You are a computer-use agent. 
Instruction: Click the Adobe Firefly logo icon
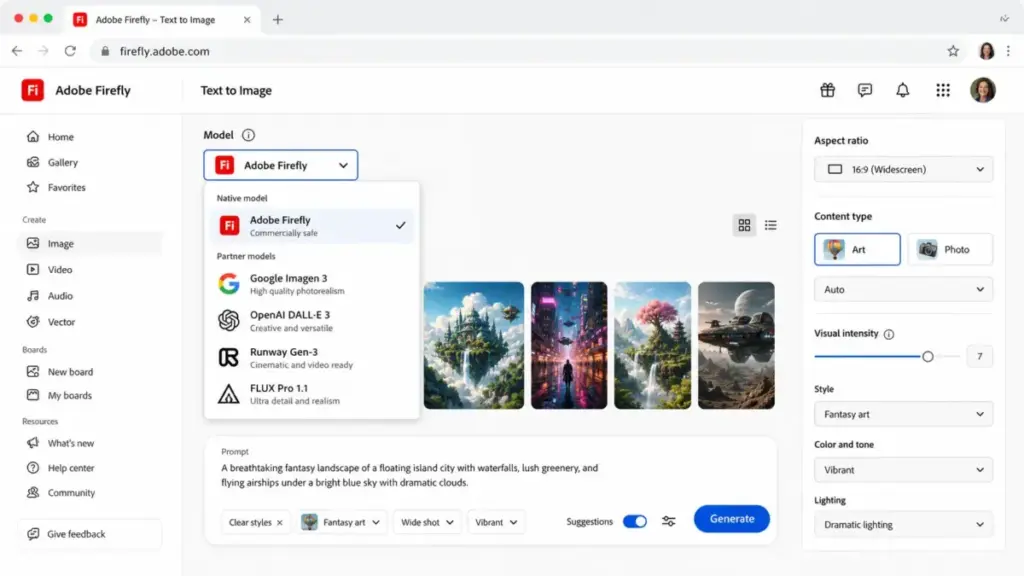coord(33,90)
